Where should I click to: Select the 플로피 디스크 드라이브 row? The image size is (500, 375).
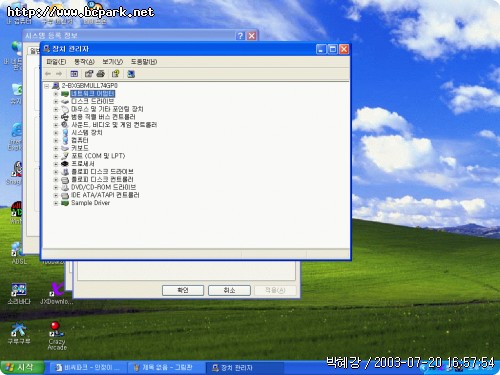pyautogui.click(x=102, y=172)
